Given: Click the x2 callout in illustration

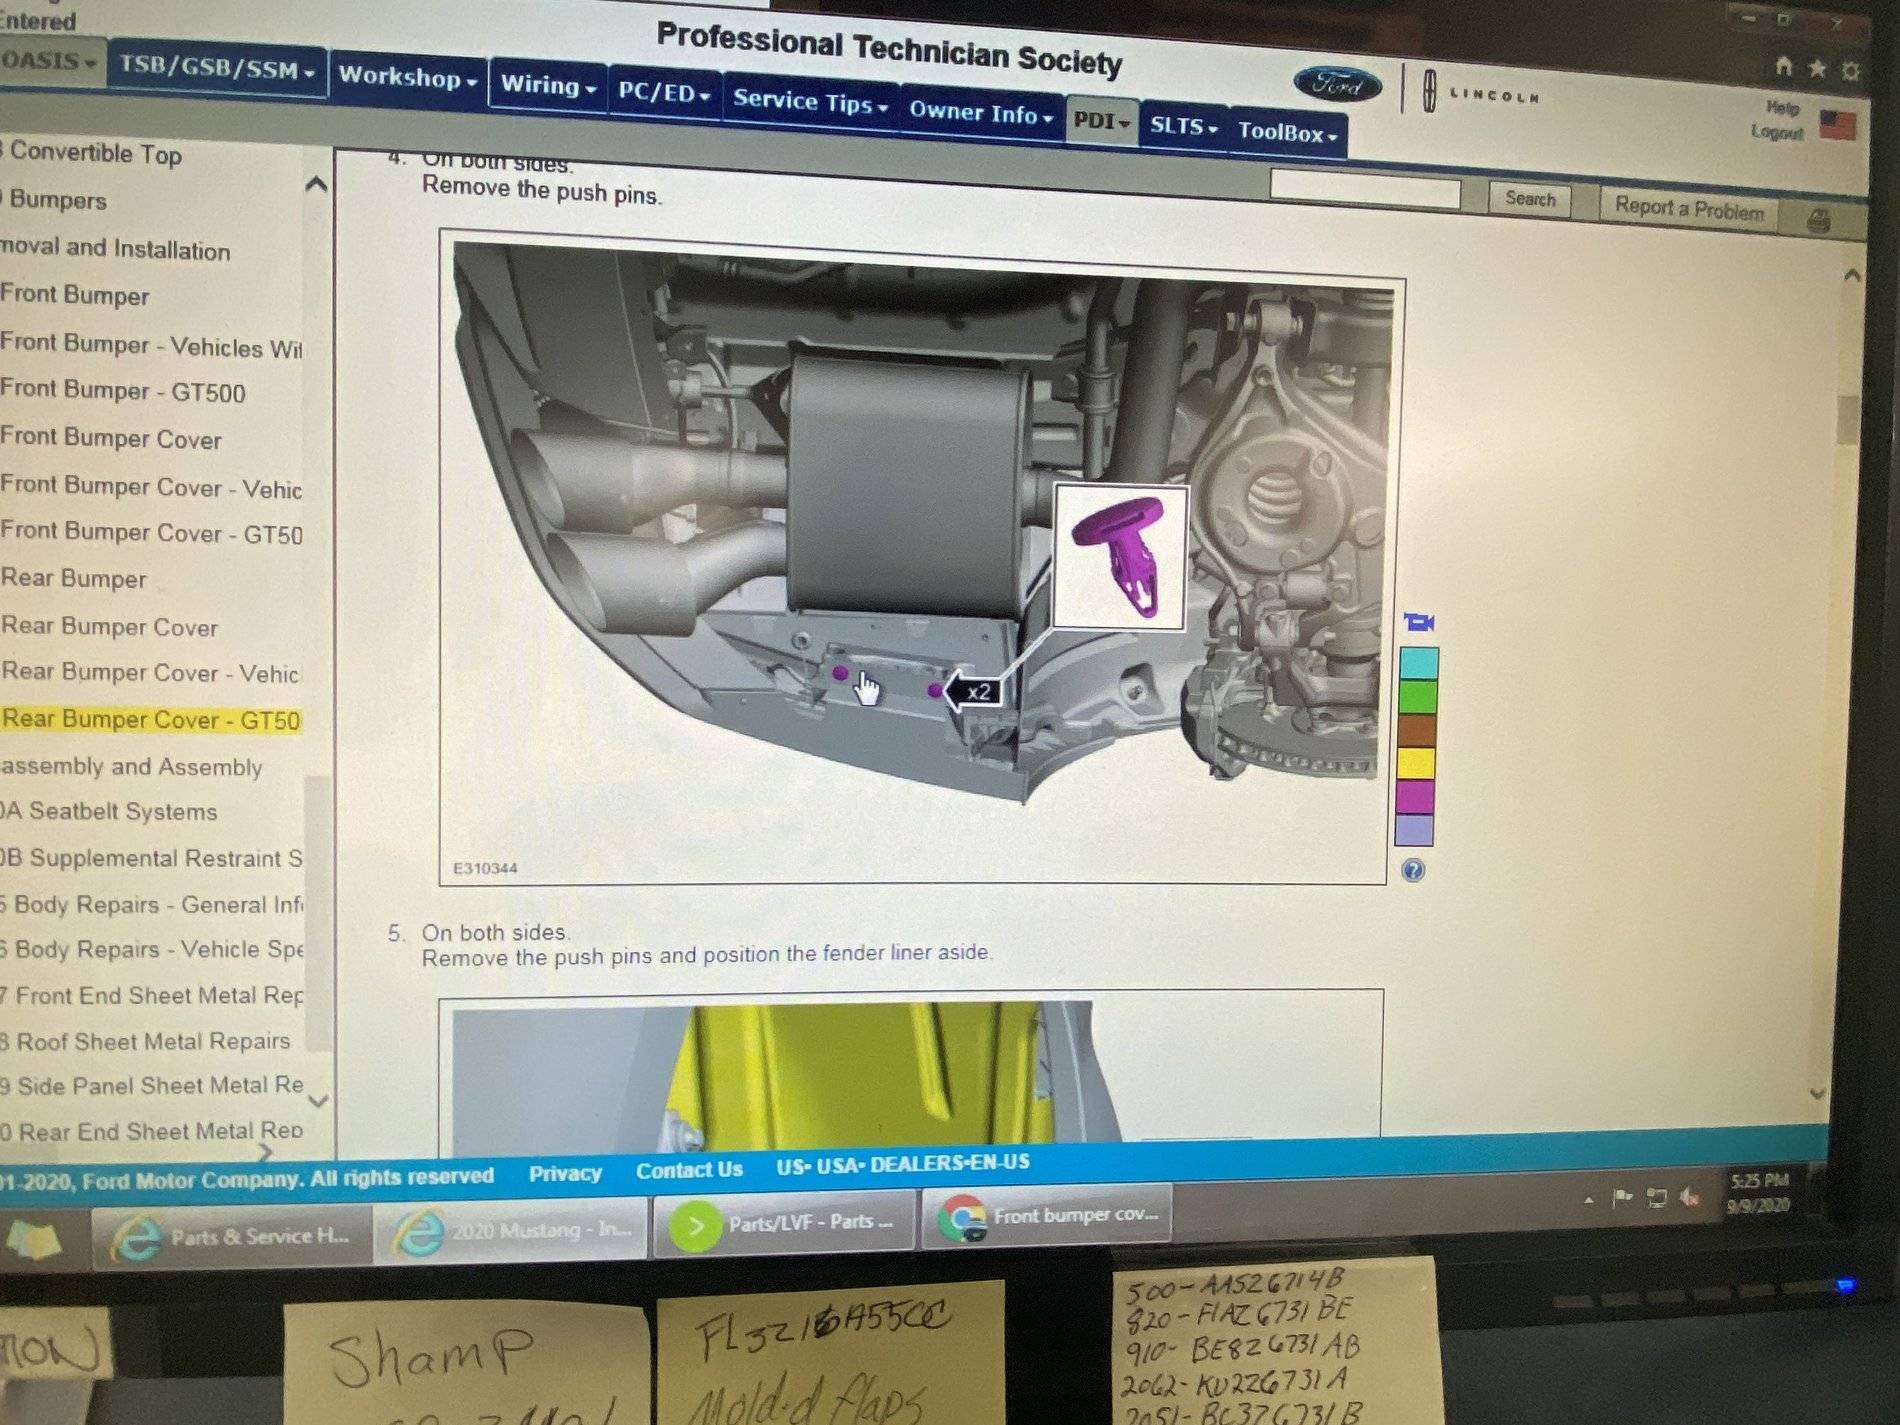Looking at the screenshot, I should (974, 692).
